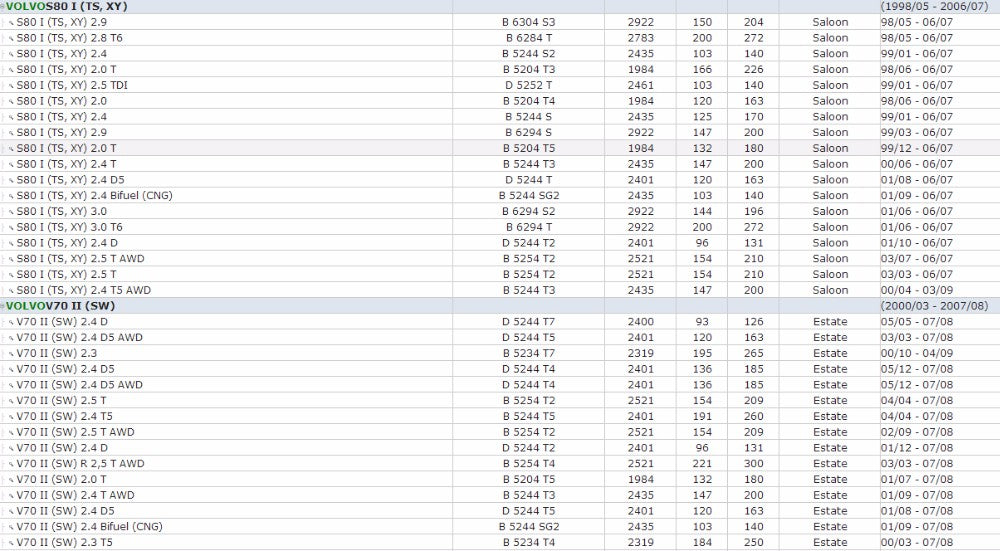Select the S80 I (TS, XY) 2.5 T row
This screenshot has width=1000, height=551.
pyautogui.click(x=500, y=274)
